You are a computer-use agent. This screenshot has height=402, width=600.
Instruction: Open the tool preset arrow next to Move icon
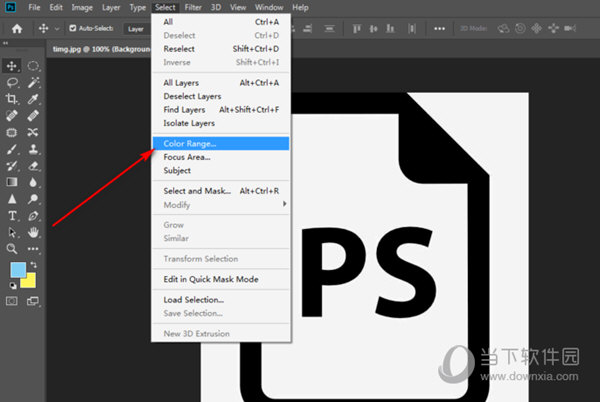click(x=56, y=28)
